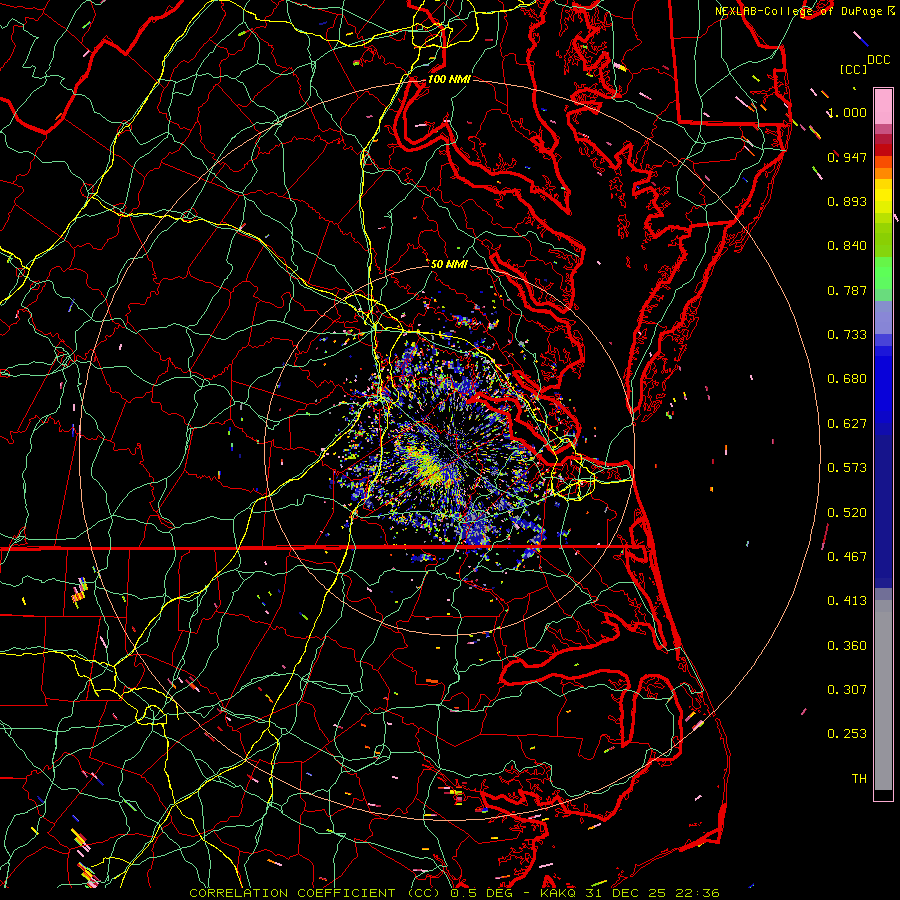Select the 0.573 scale value
Image resolution: width=900 pixels, height=900 pixels.
coord(847,468)
